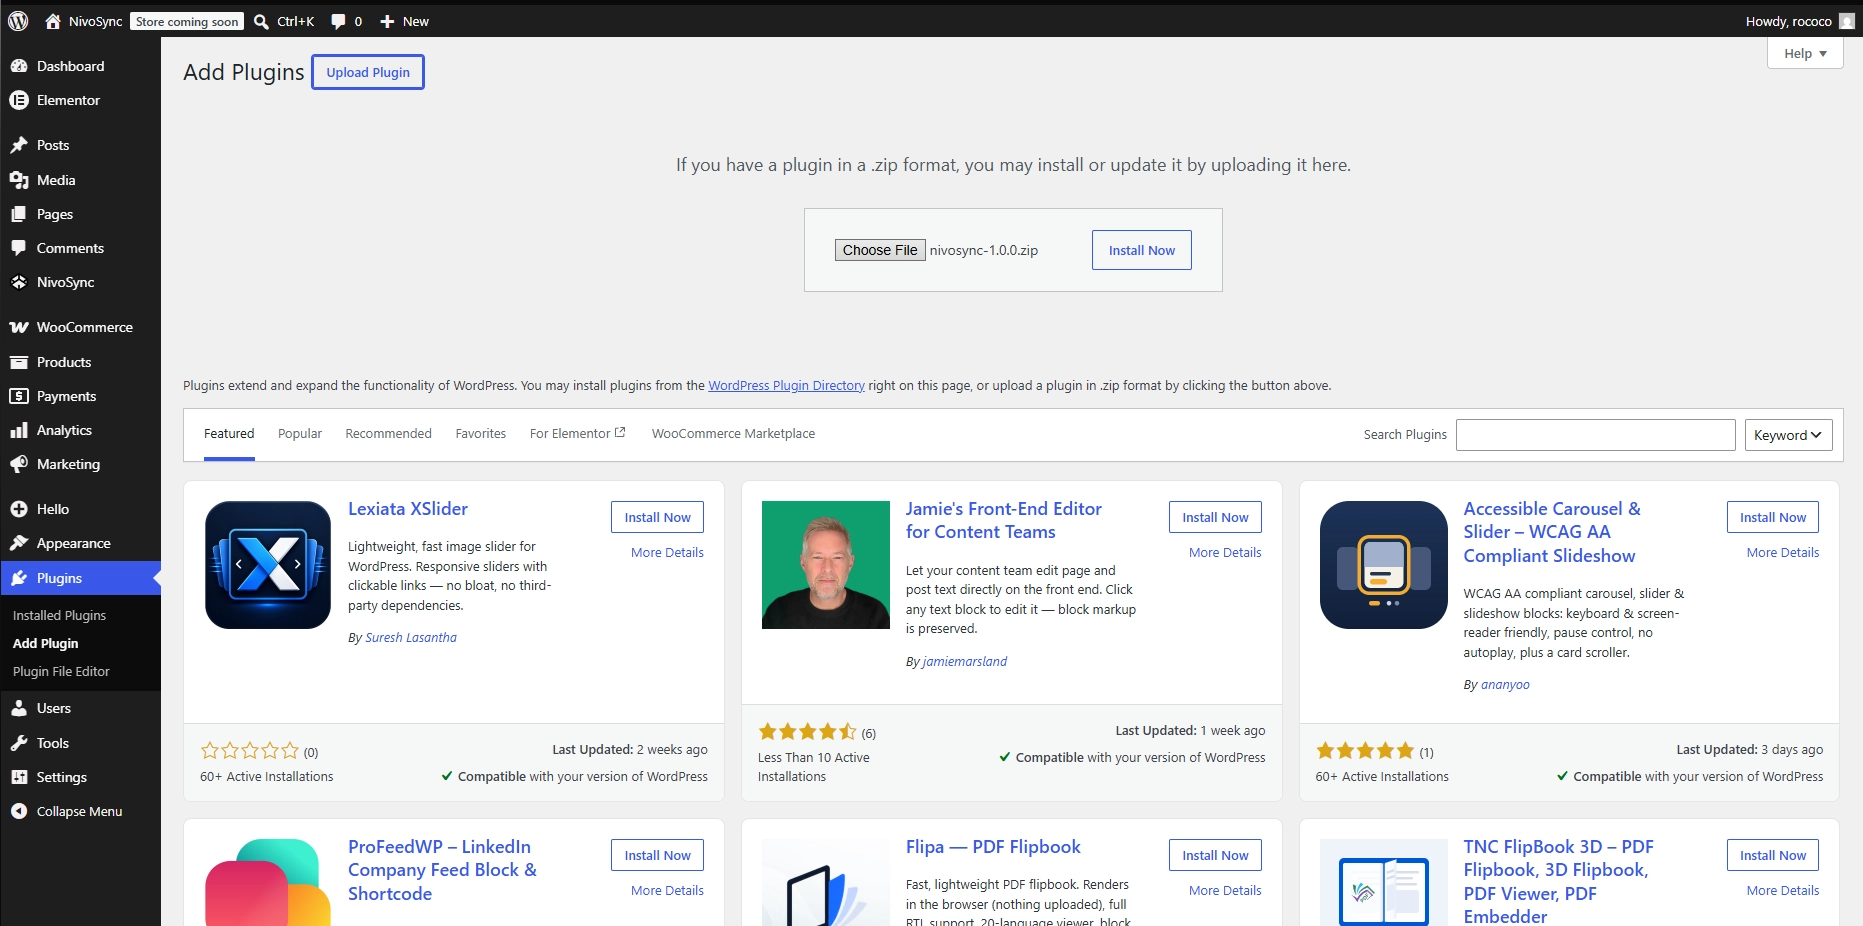
Task: Open the Appearance paintbrush icon
Action: (x=19, y=543)
